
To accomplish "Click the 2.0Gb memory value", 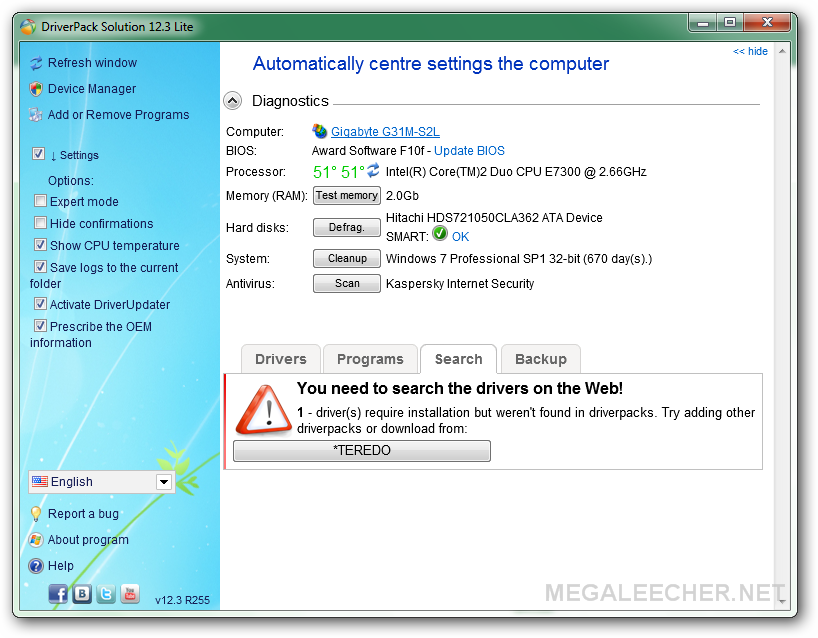I will pos(402,196).
